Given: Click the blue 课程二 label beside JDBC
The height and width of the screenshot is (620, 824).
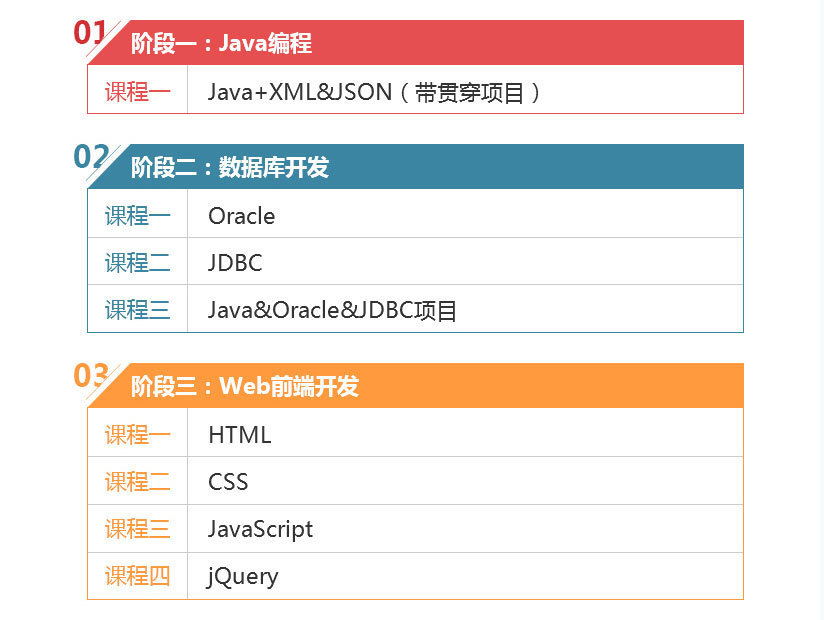Looking at the screenshot, I should tap(138, 263).
